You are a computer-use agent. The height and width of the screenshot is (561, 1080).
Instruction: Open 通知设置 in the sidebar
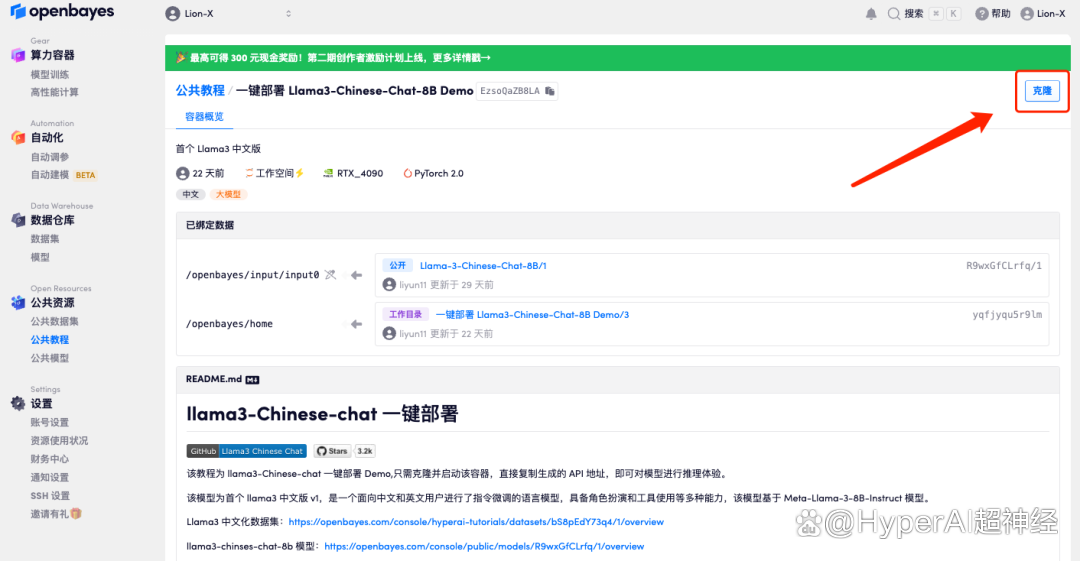(50, 478)
